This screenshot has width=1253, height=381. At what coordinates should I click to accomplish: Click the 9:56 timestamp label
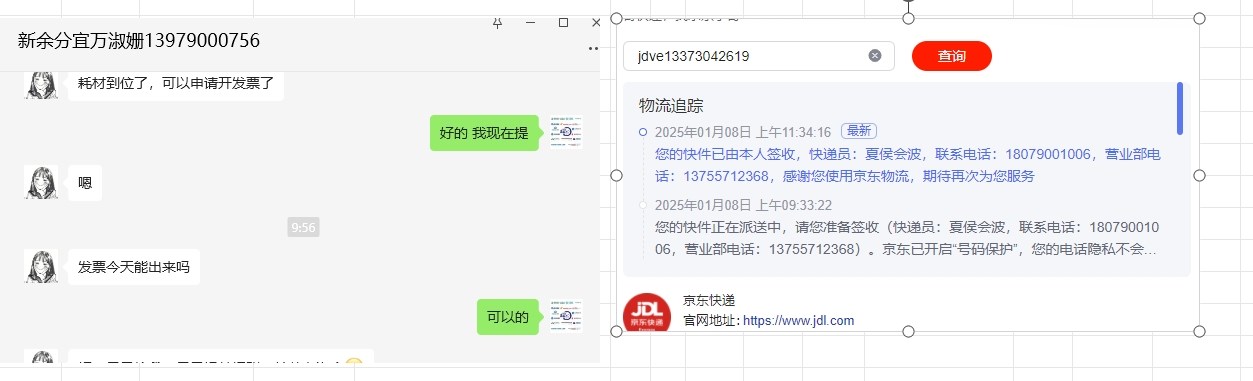pos(303,228)
